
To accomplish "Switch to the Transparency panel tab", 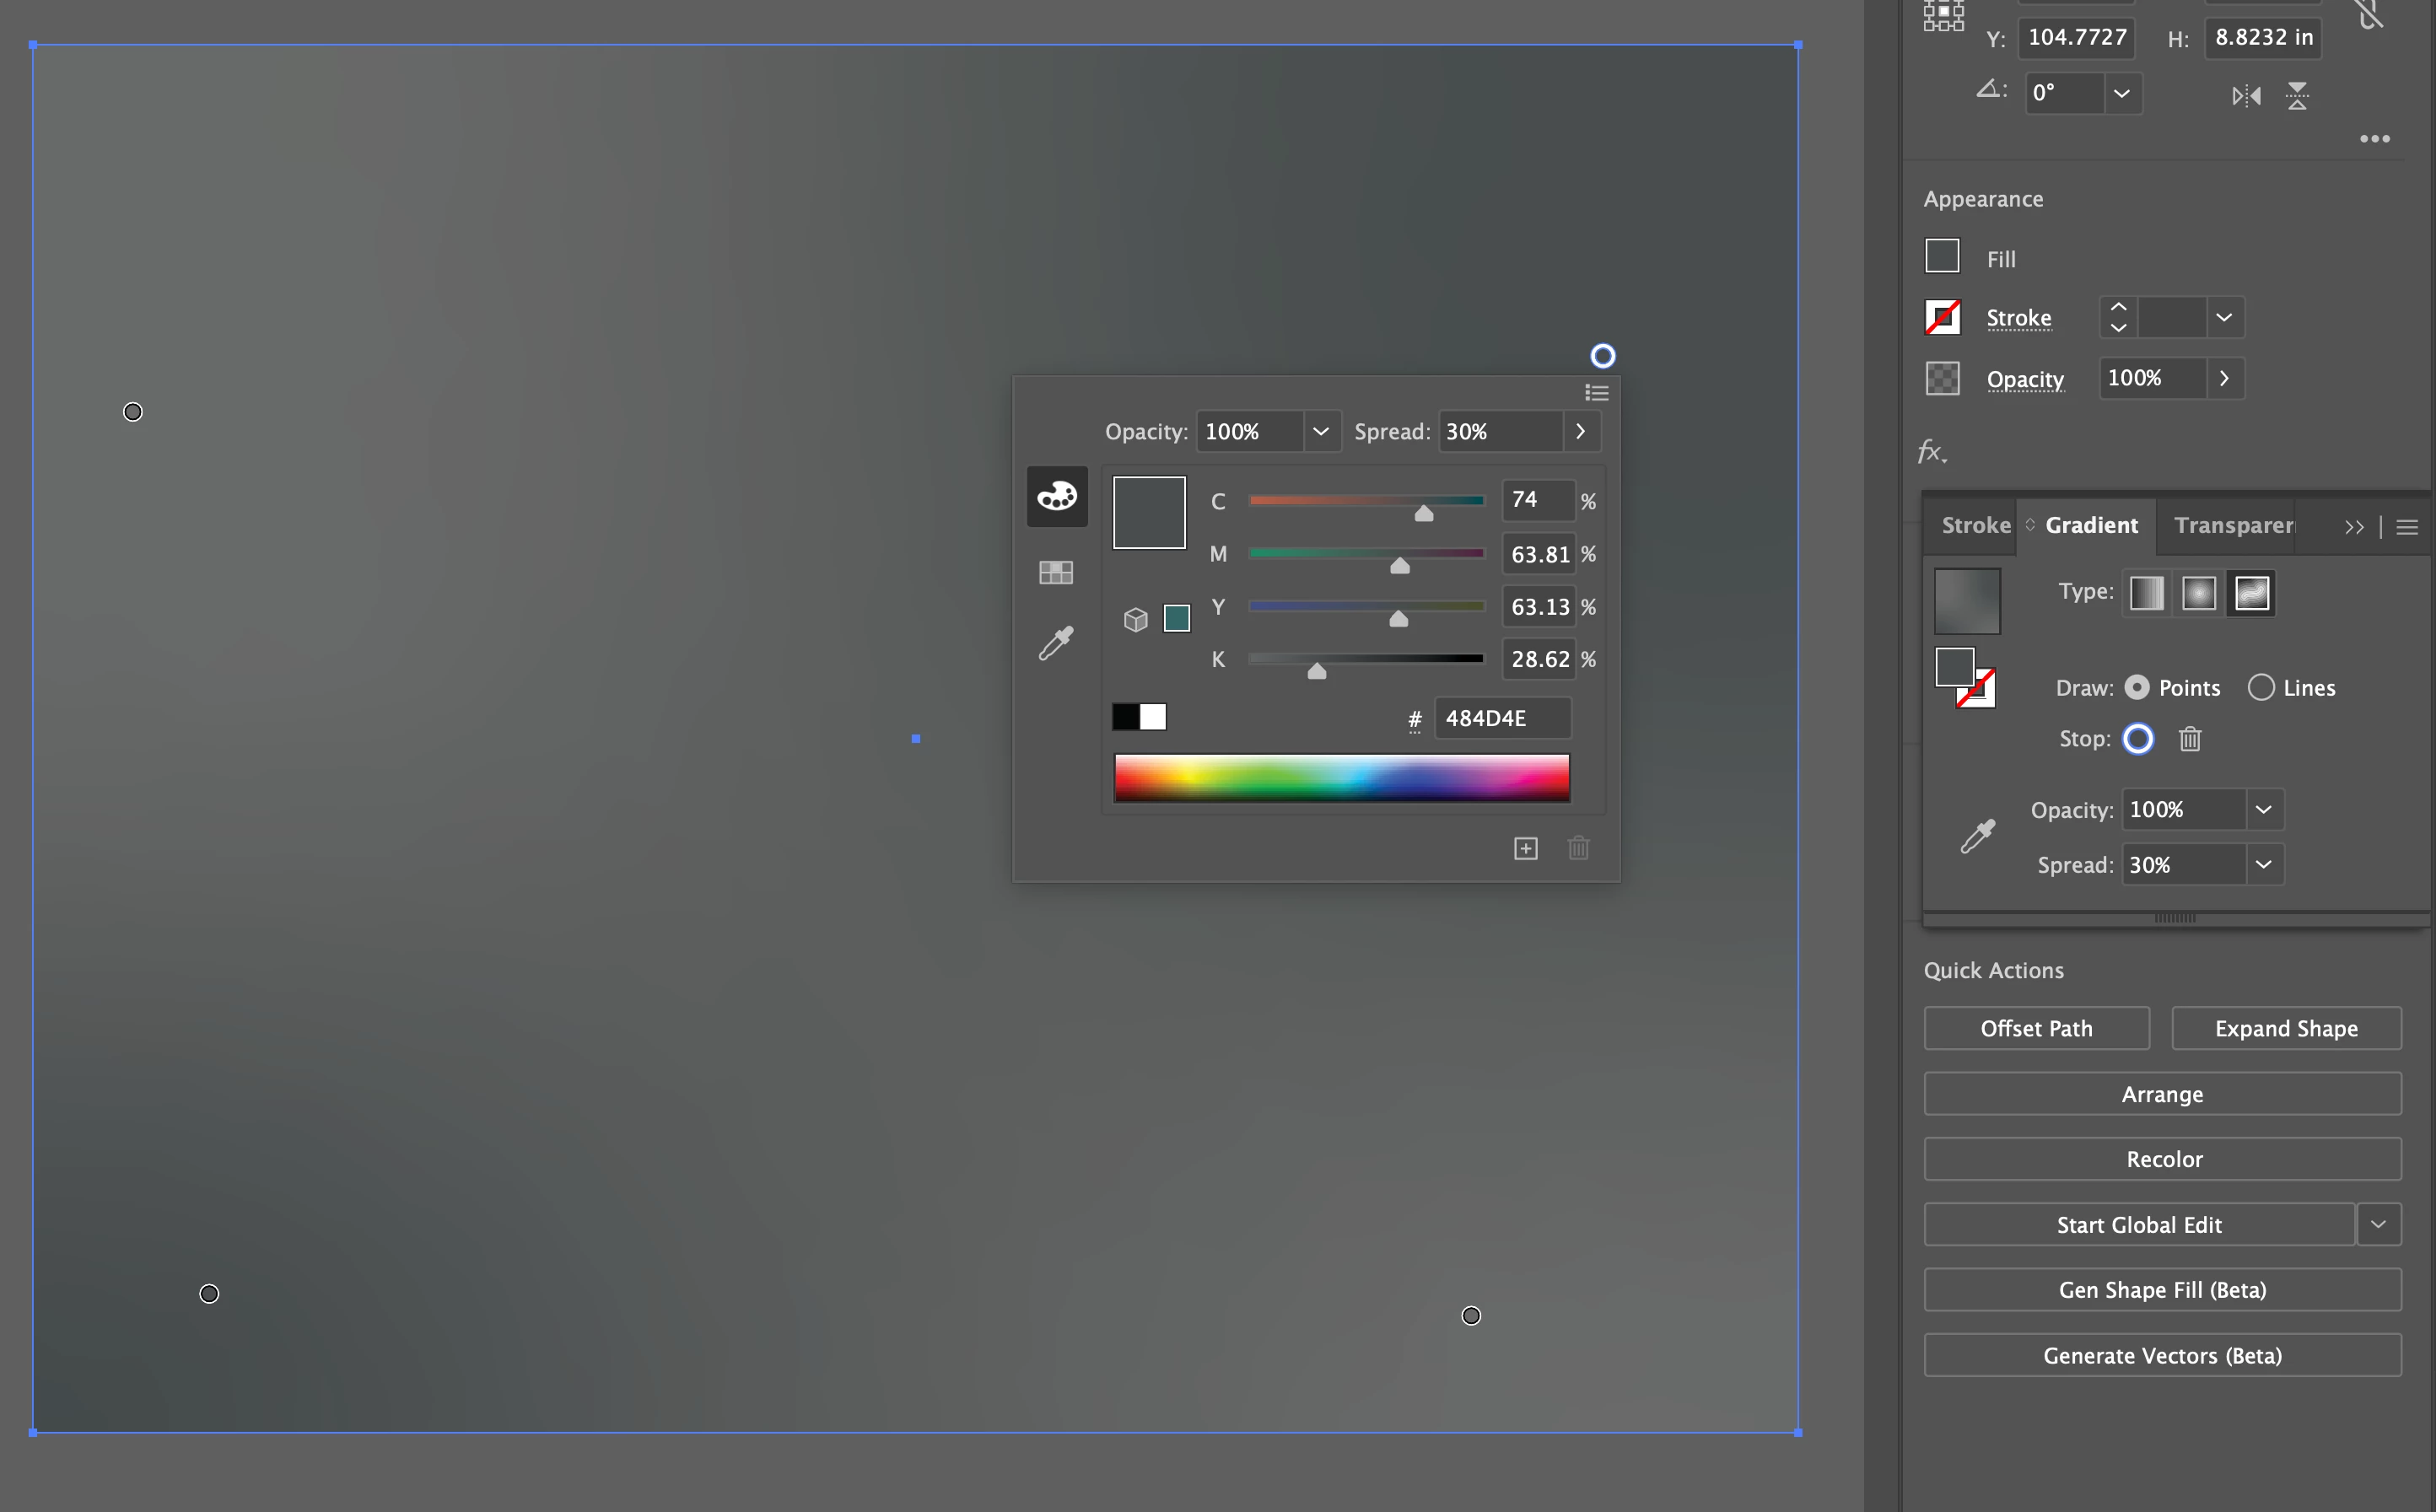I will (x=2233, y=525).
